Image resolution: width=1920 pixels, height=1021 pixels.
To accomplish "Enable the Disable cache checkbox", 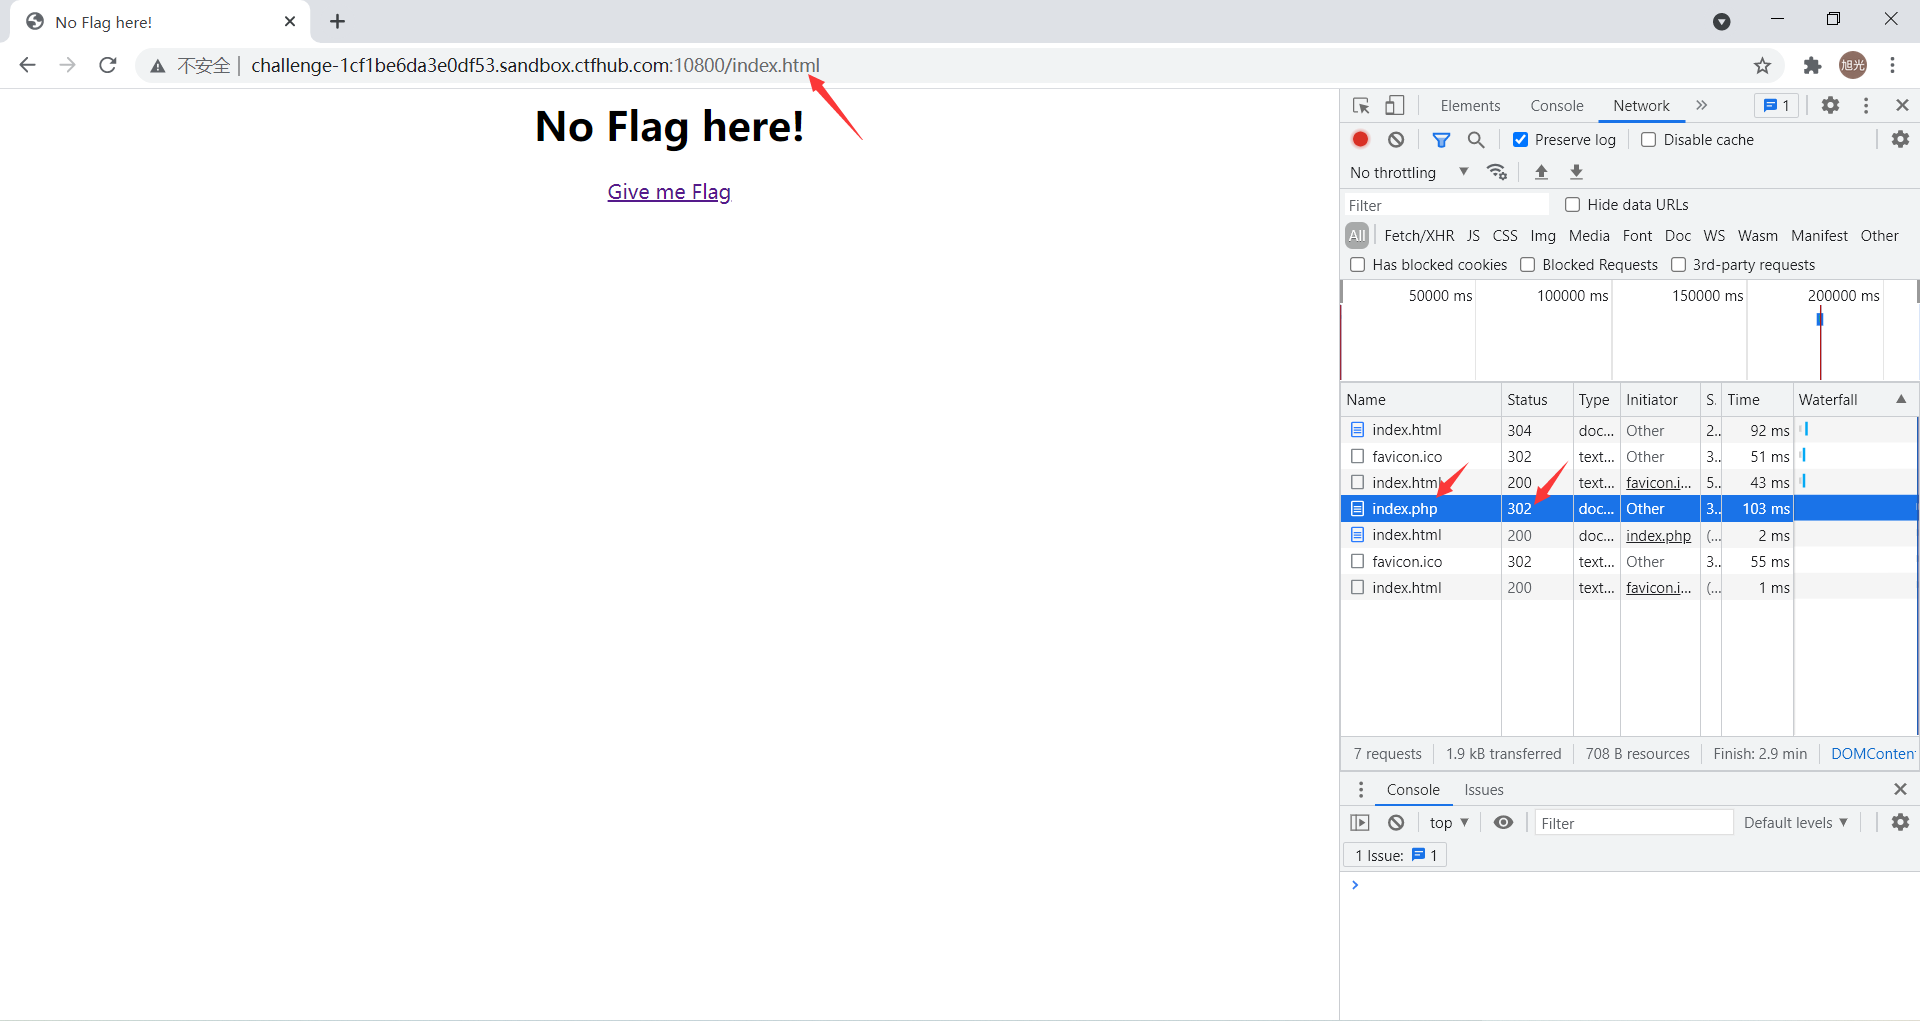I will [x=1649, y=140].
